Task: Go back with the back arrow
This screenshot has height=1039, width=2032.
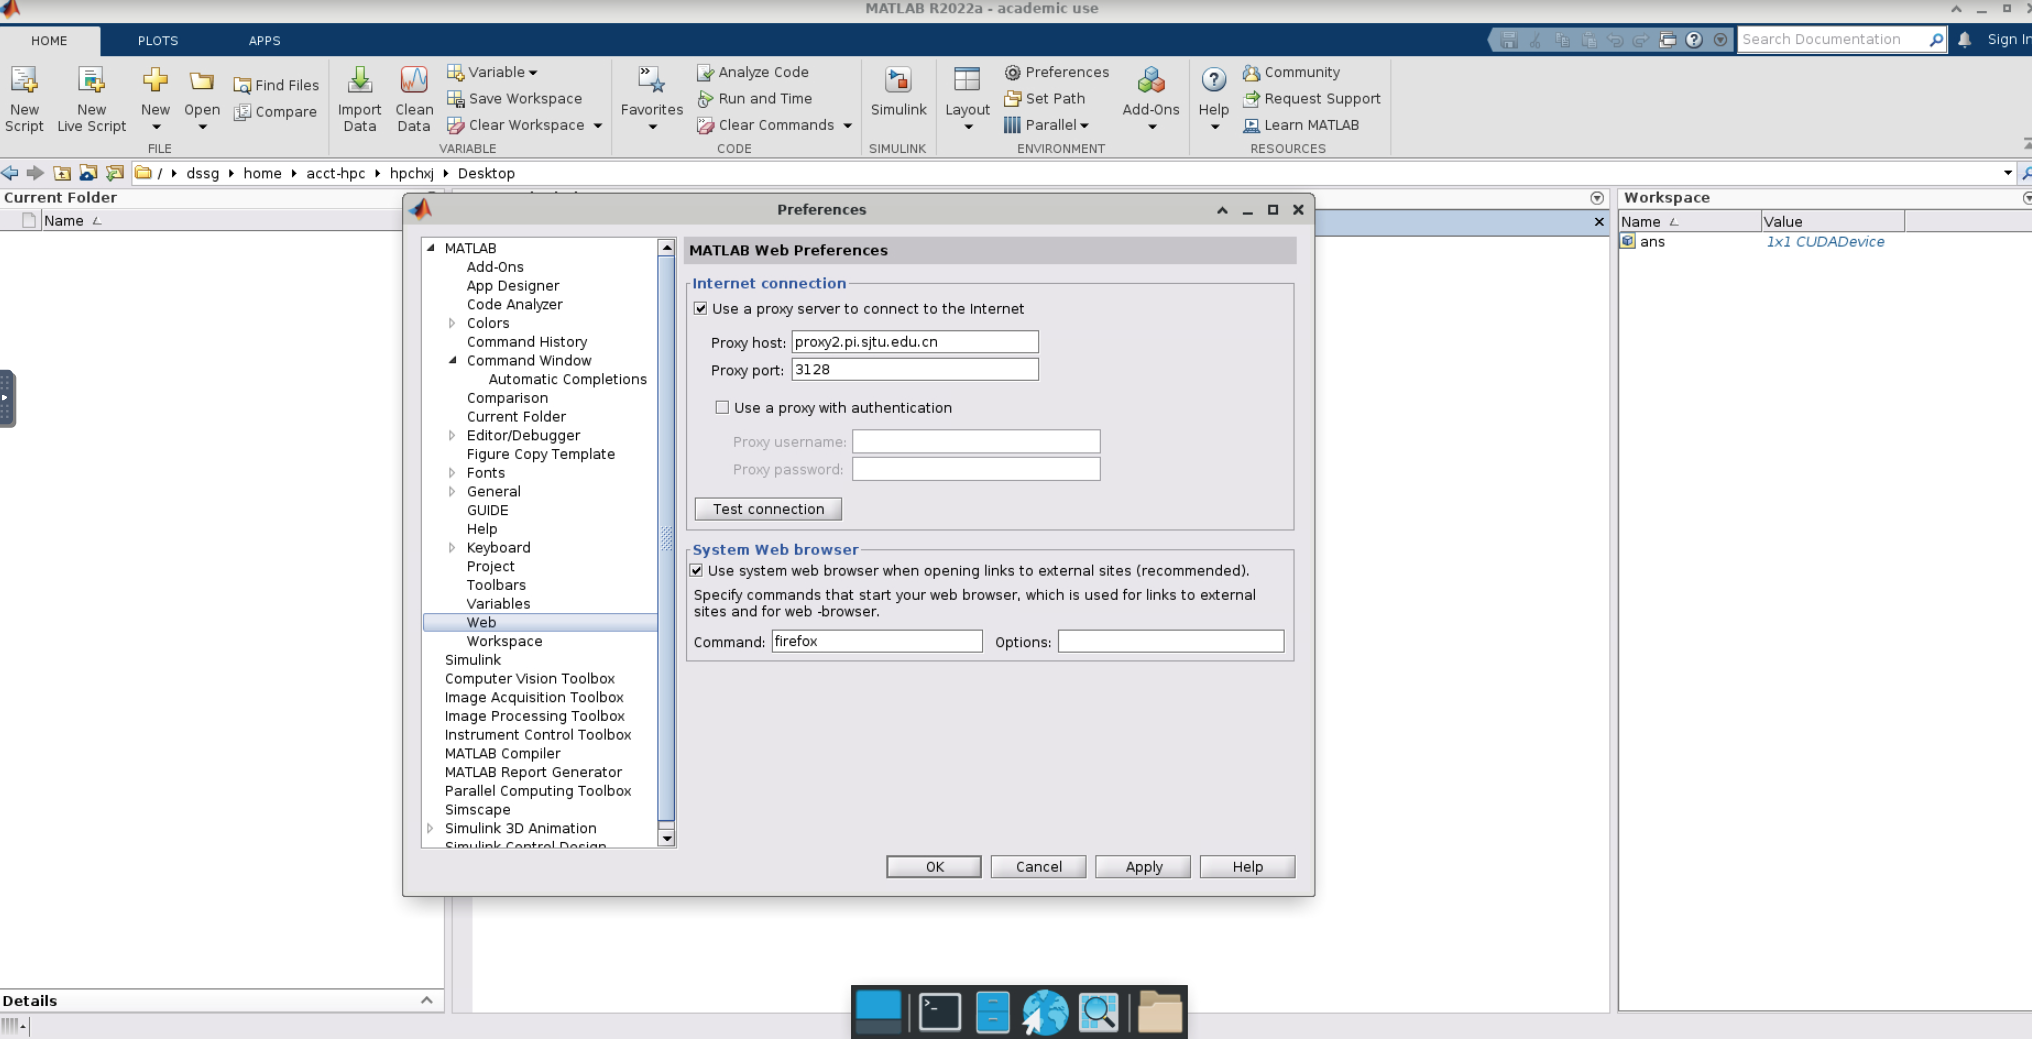Action: pos(10,173)
